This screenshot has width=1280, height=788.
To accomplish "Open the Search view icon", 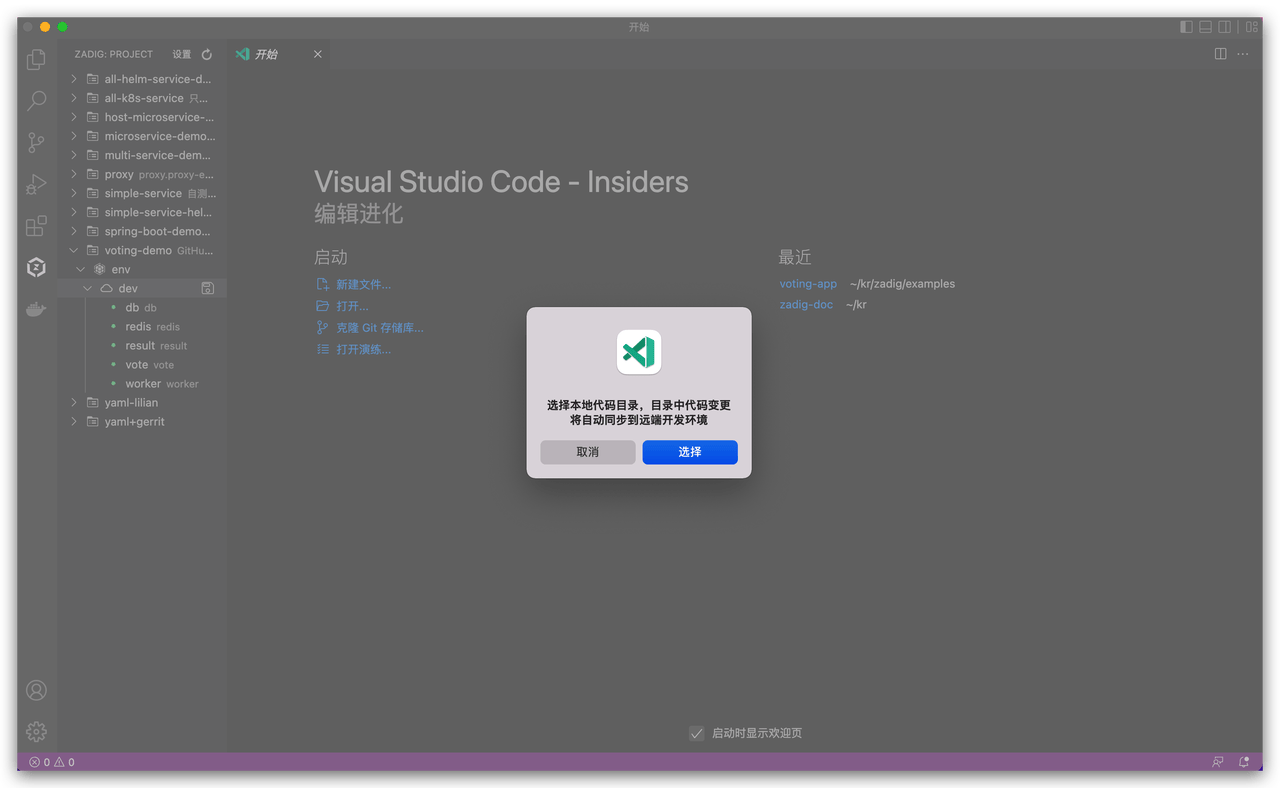I will point(36,100).
